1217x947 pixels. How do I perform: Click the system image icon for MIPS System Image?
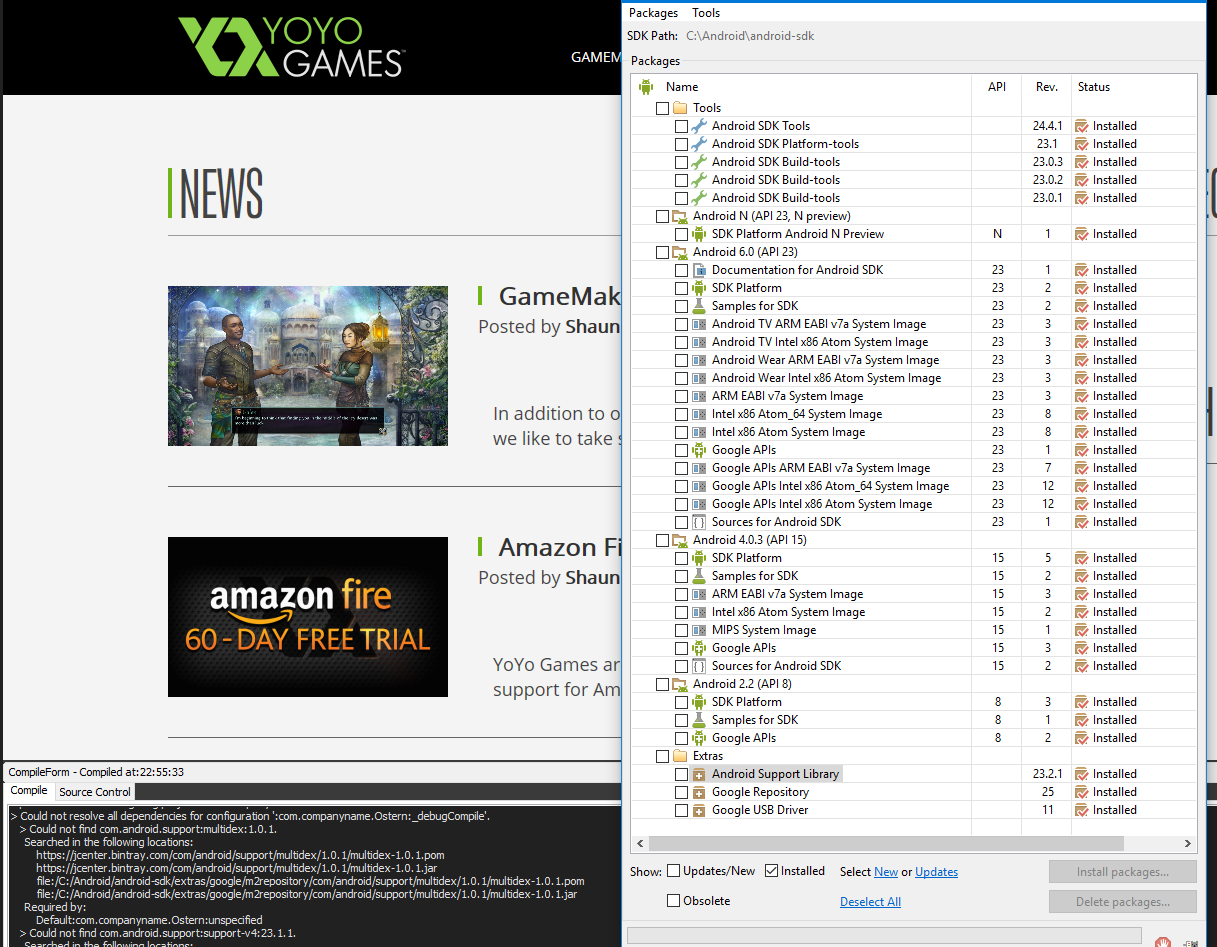699,630
